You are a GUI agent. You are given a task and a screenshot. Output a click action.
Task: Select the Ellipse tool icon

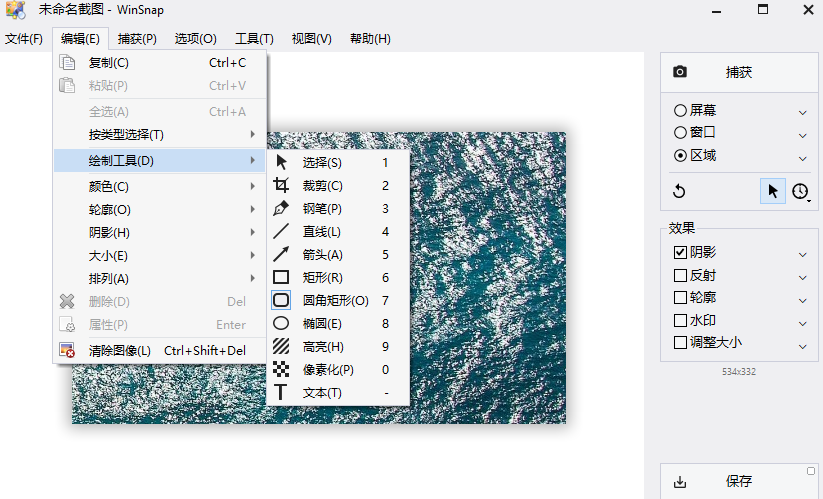[x=281, y=323]
